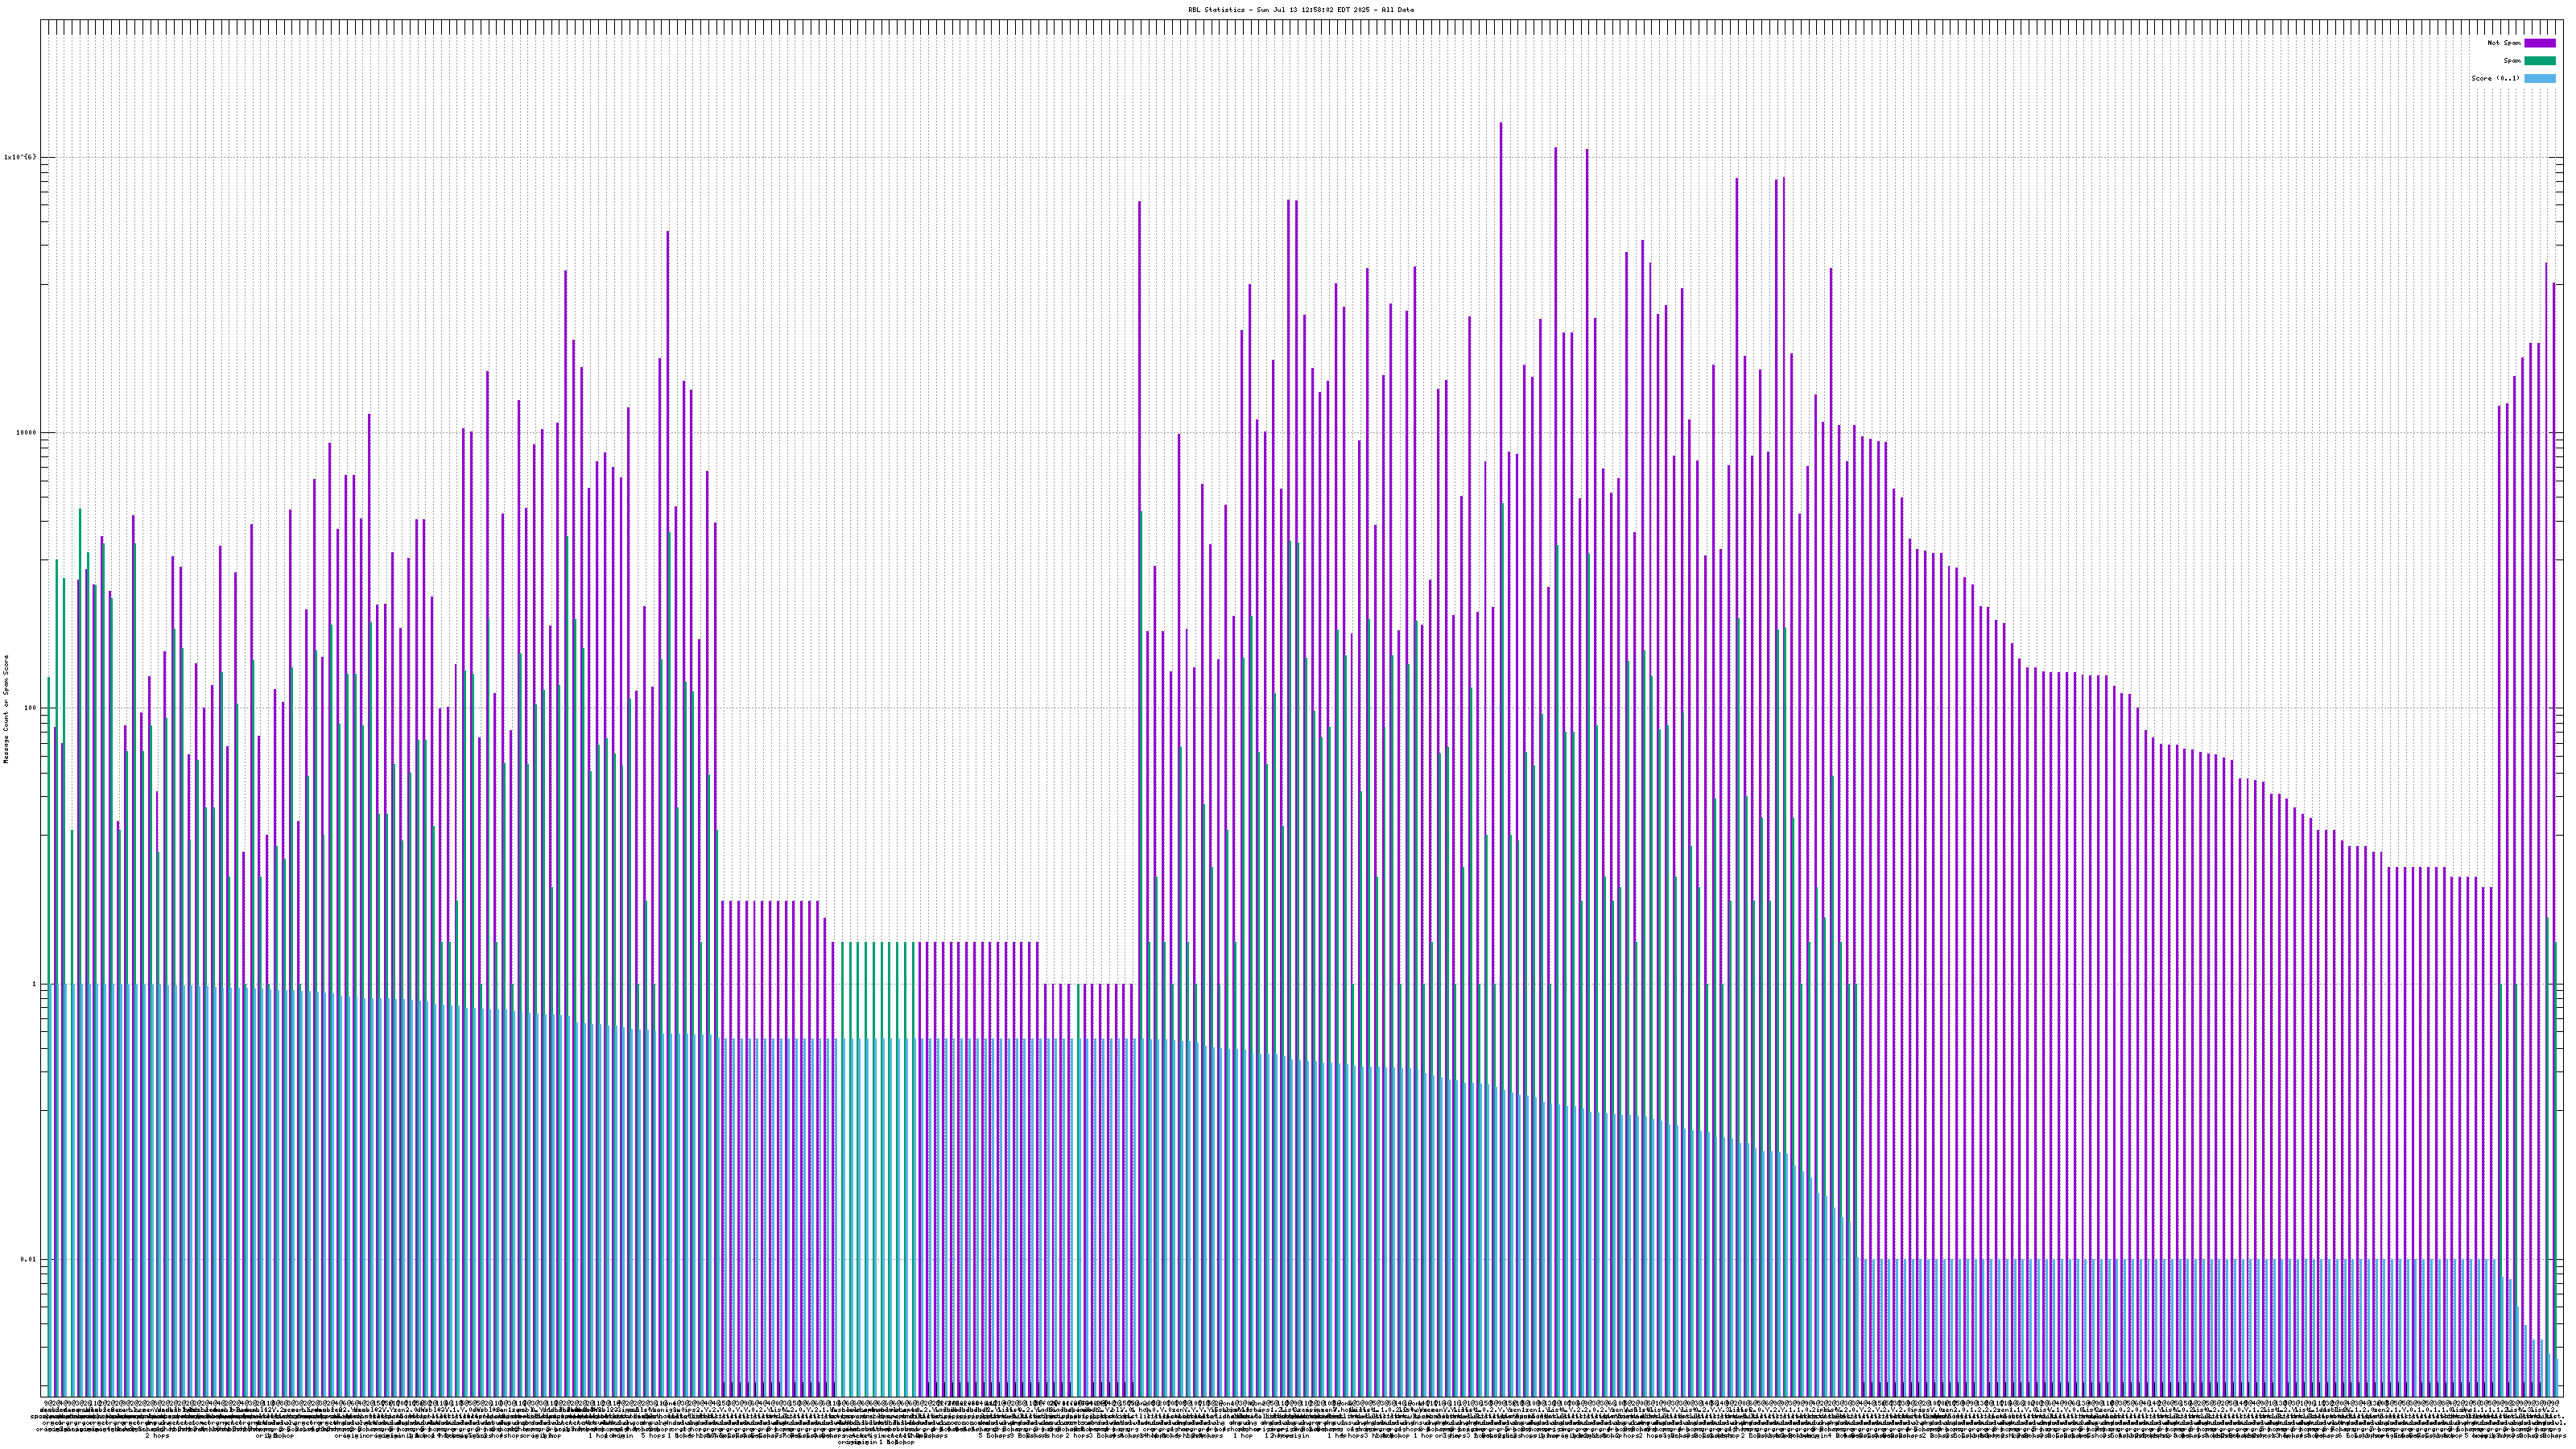Click the 'Score (0..1)' legend label
Viewport: 2576px width, 1449px height.
click(2495, 78)
